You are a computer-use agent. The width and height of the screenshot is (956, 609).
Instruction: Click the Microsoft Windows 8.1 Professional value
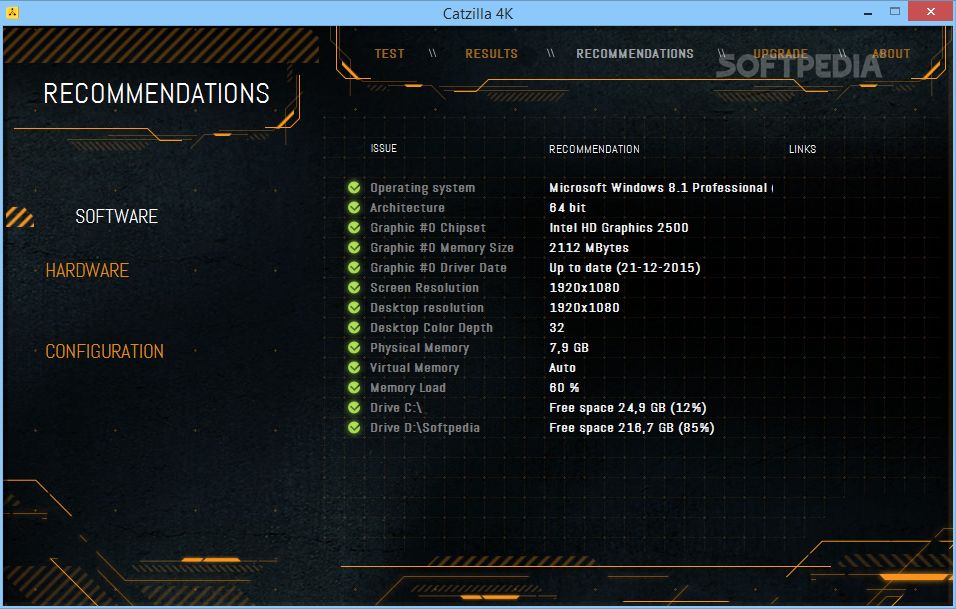(x=661, y=188)
